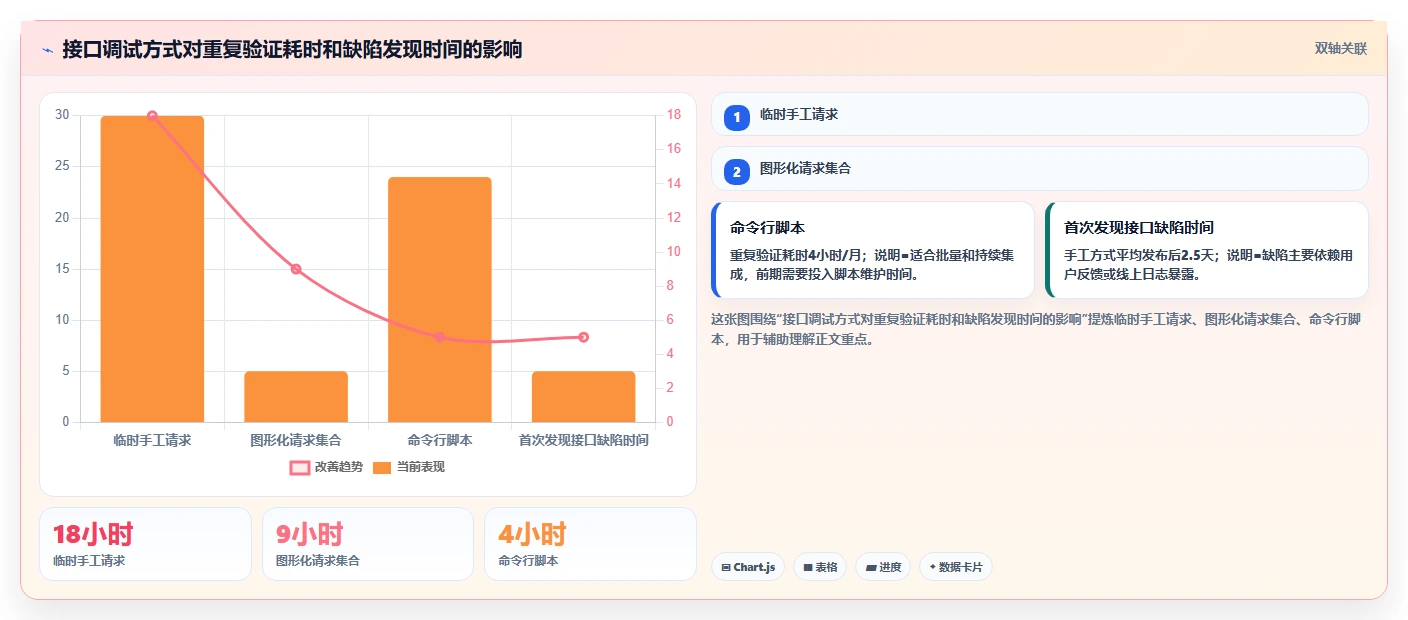
Task: Click the trend line point at value 18
Action: click(x=152, y=116)
